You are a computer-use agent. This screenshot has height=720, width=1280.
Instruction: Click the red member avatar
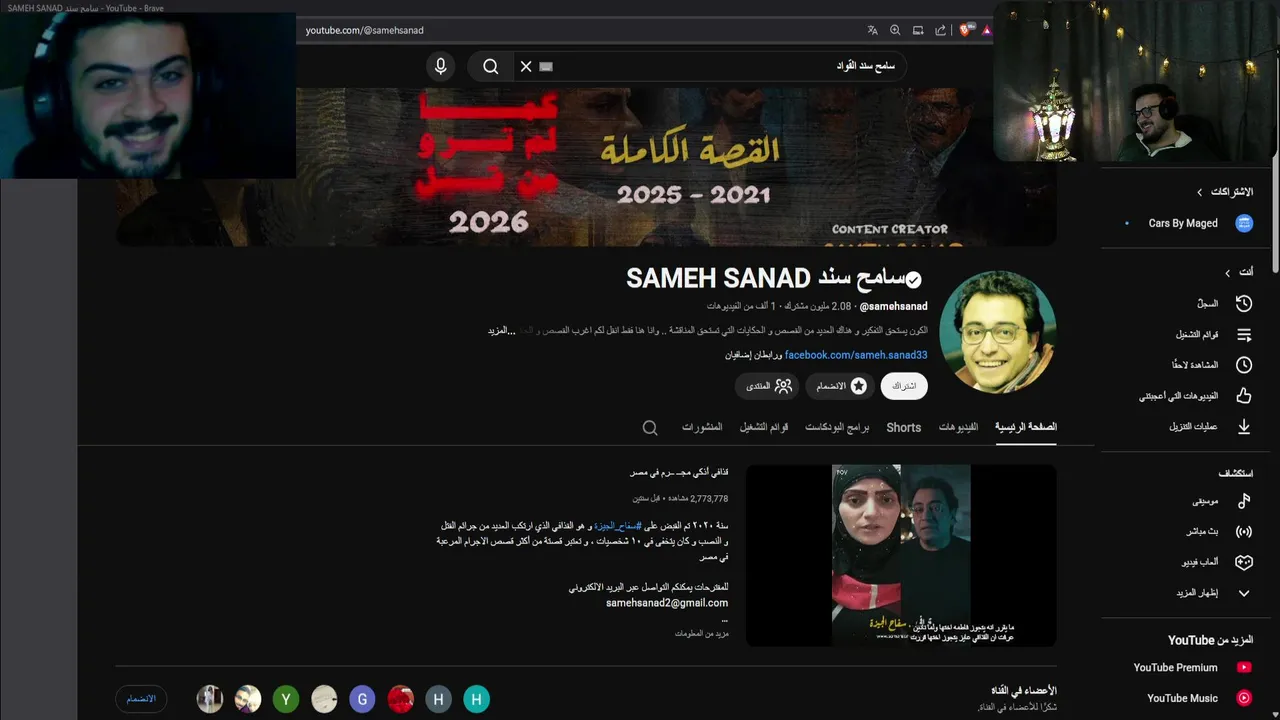pos(401,699)
